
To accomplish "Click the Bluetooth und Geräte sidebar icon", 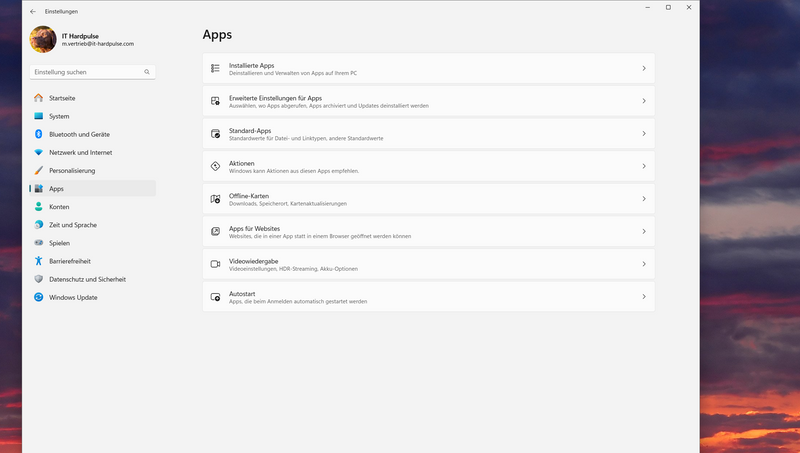I will point(38,134).
